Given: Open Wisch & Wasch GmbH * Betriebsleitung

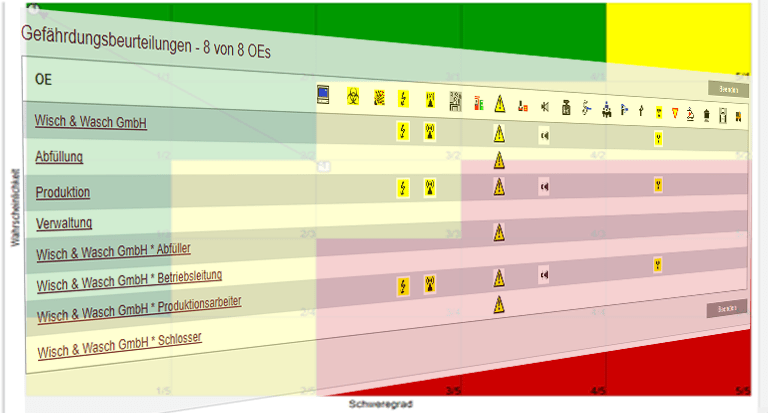Looking at the screenshot, I should coord(129,281).
